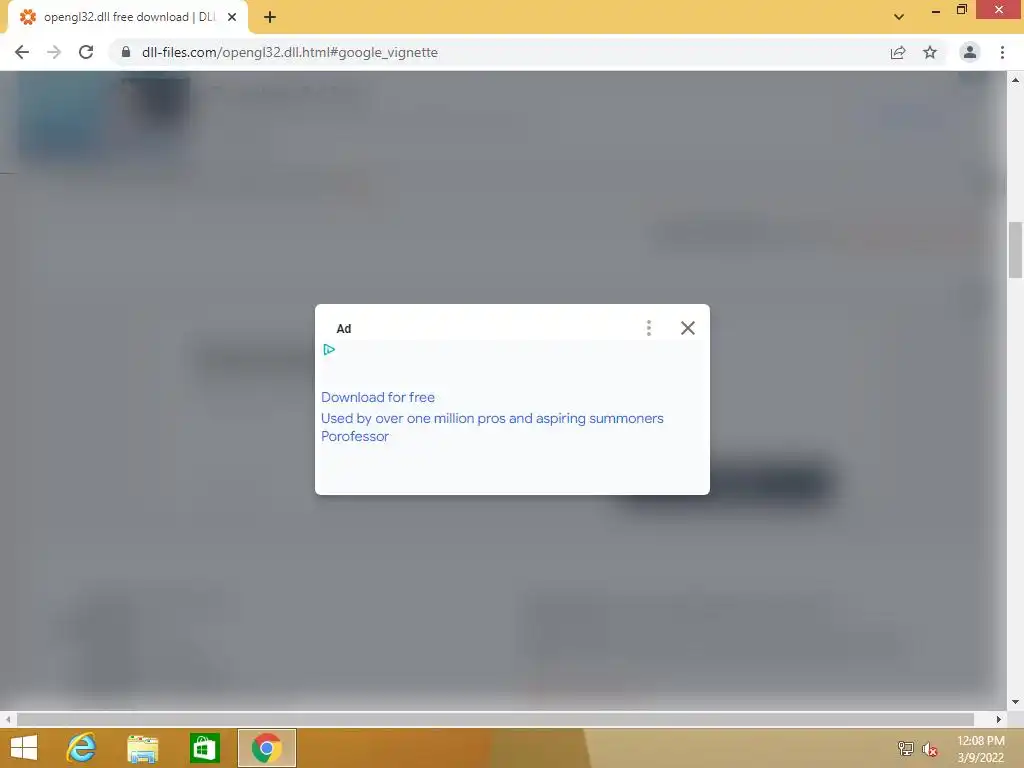
Task: Open the tab search dropdown
Action: pyautogui.click(x=899, y=17)
